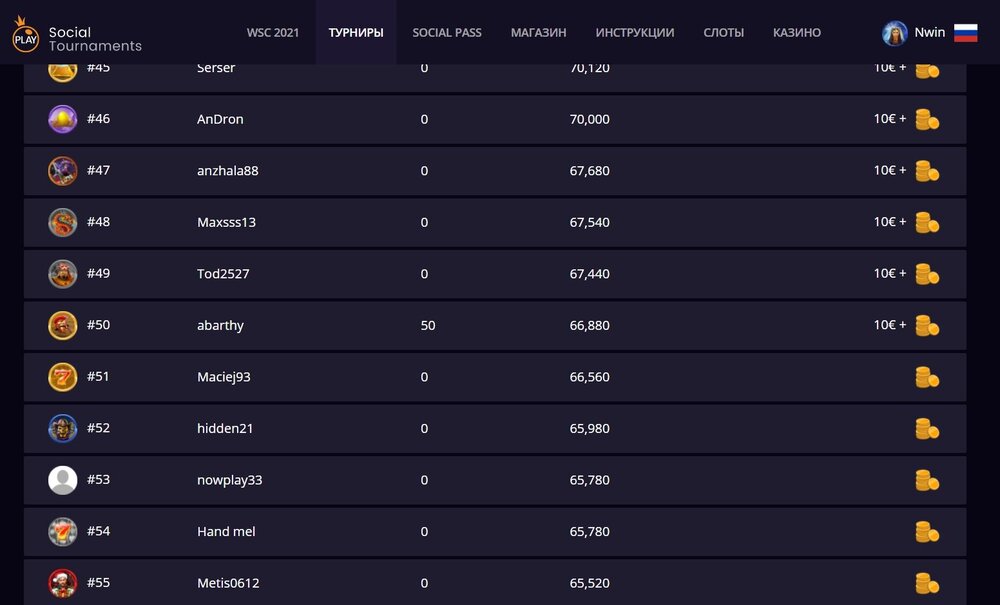The image size is (1000, 605).
Task: Click the Social Tournaments PLAY logo
Action: coord(26,38)
